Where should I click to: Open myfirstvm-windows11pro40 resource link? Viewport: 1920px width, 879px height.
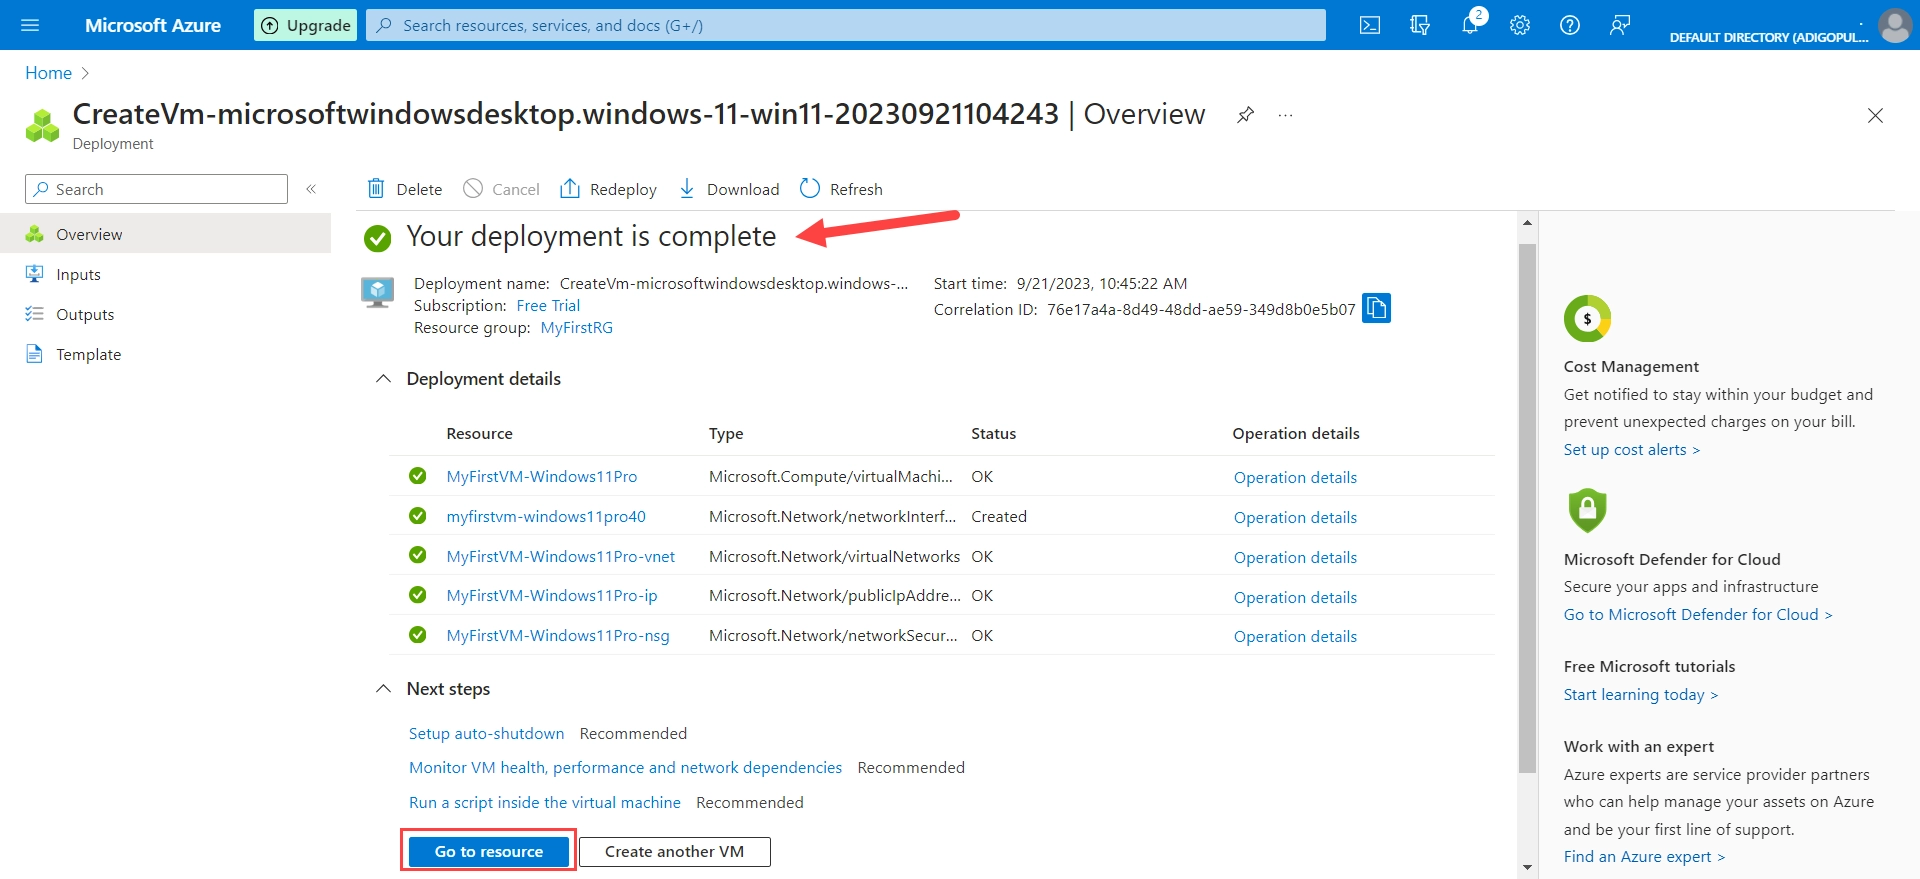point(546,517)
